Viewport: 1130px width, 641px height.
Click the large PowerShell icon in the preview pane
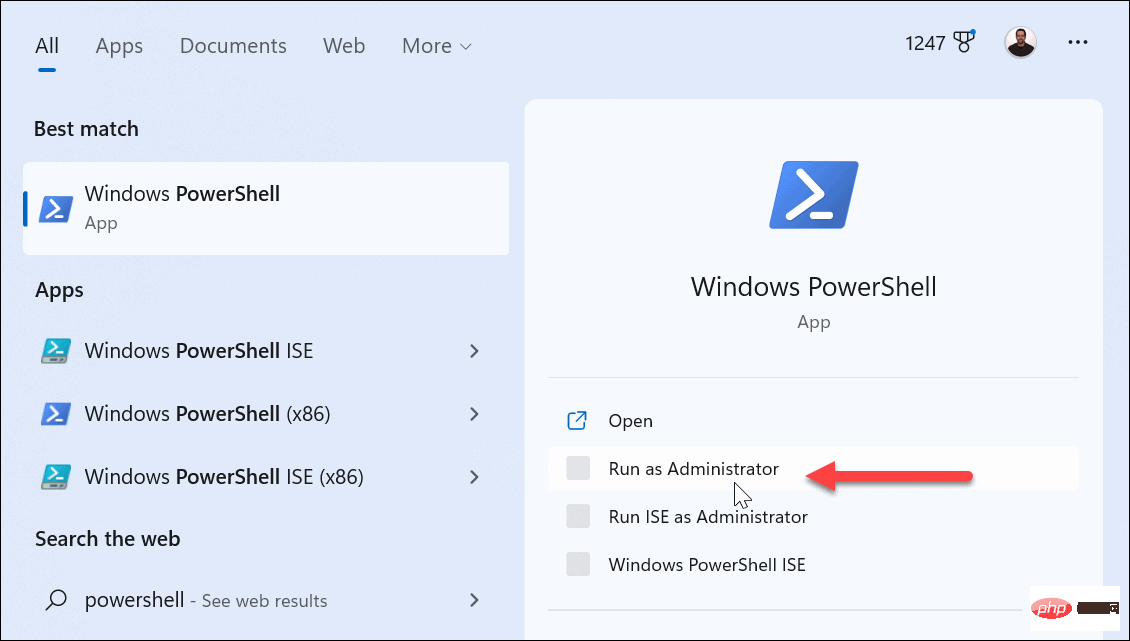[x=813, y=194]
